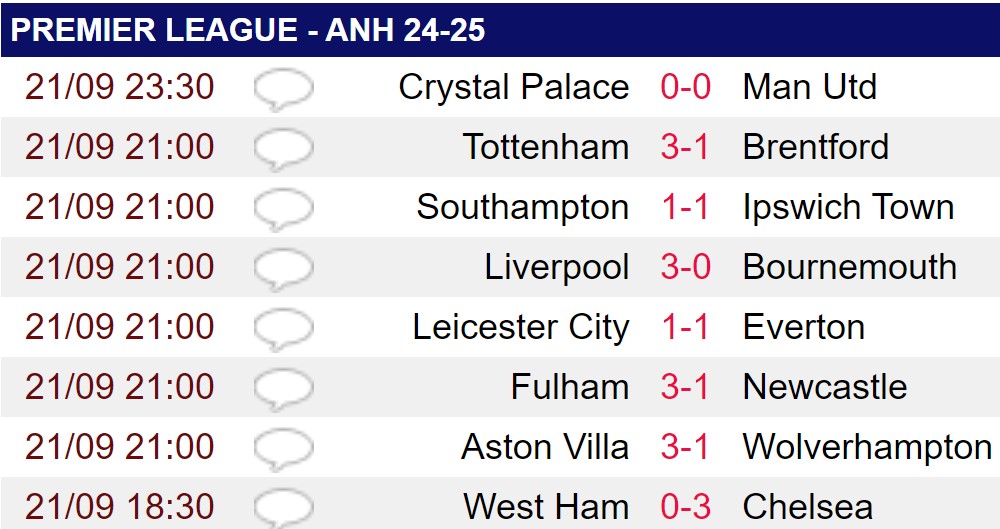The image size is (1000, 529).
Task: Open the Crystal Palace team link
Action: [514, 88]
